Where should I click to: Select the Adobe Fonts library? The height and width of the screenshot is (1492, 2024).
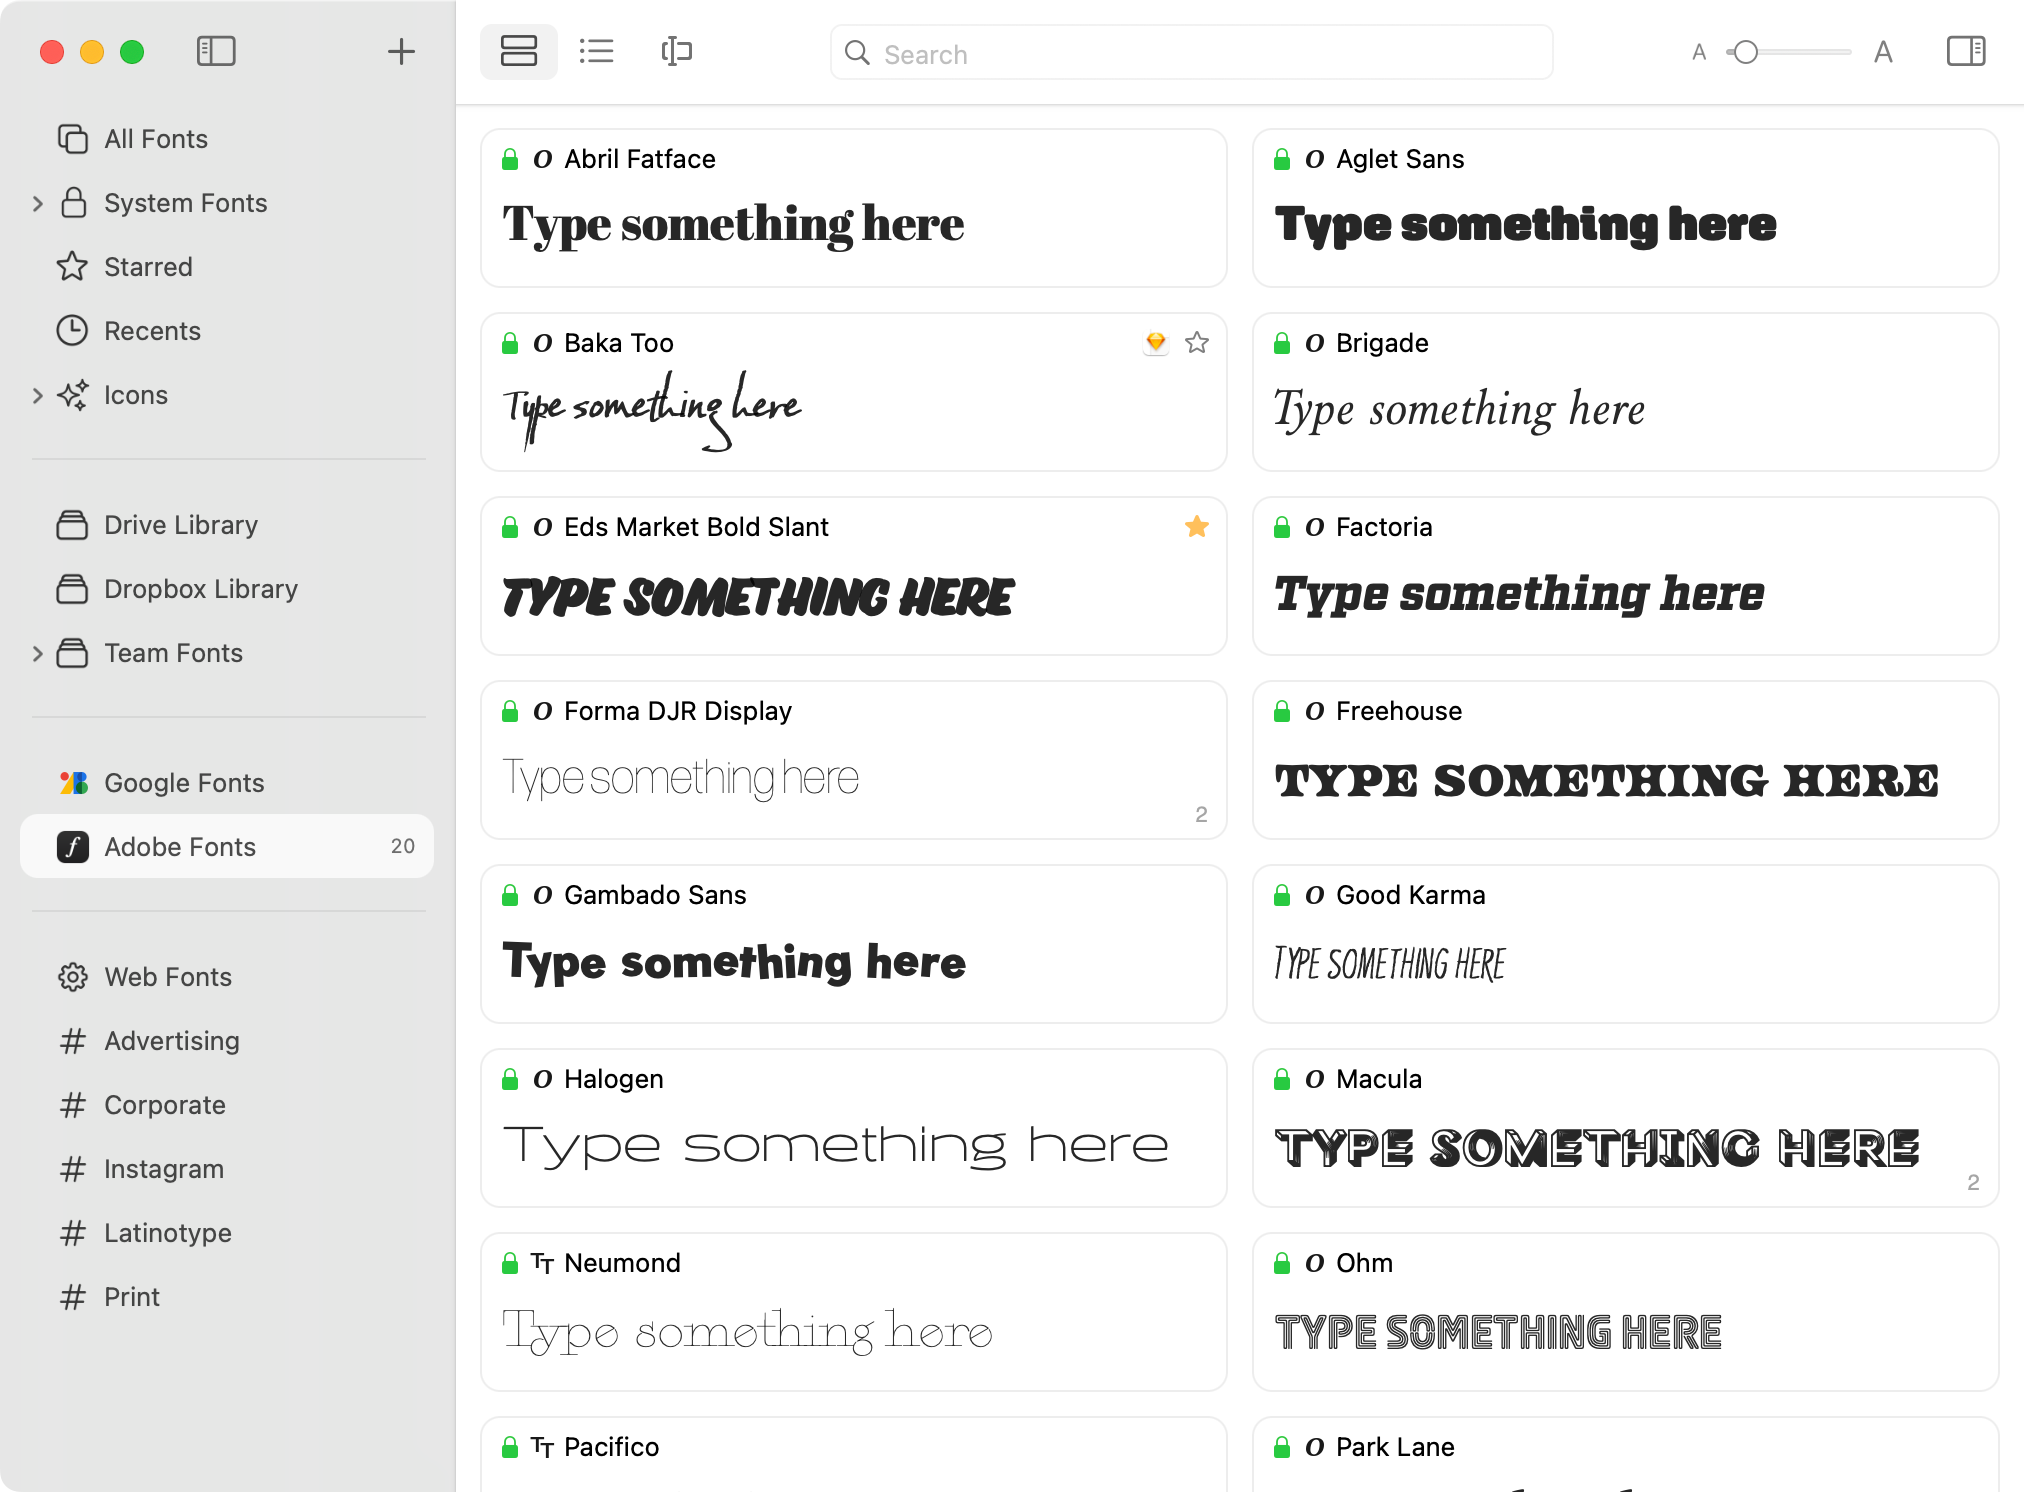coord(180,846)
